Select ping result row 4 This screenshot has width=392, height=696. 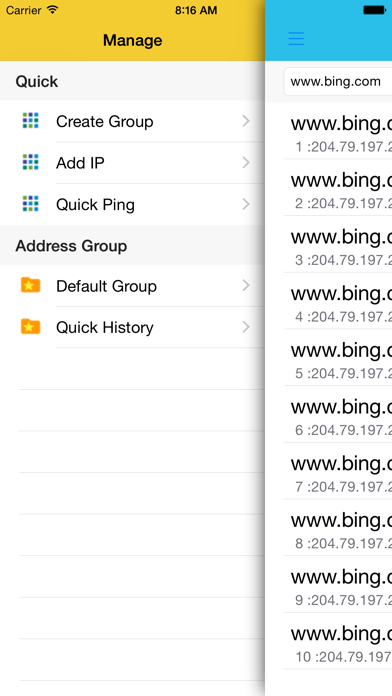[338, 301]
